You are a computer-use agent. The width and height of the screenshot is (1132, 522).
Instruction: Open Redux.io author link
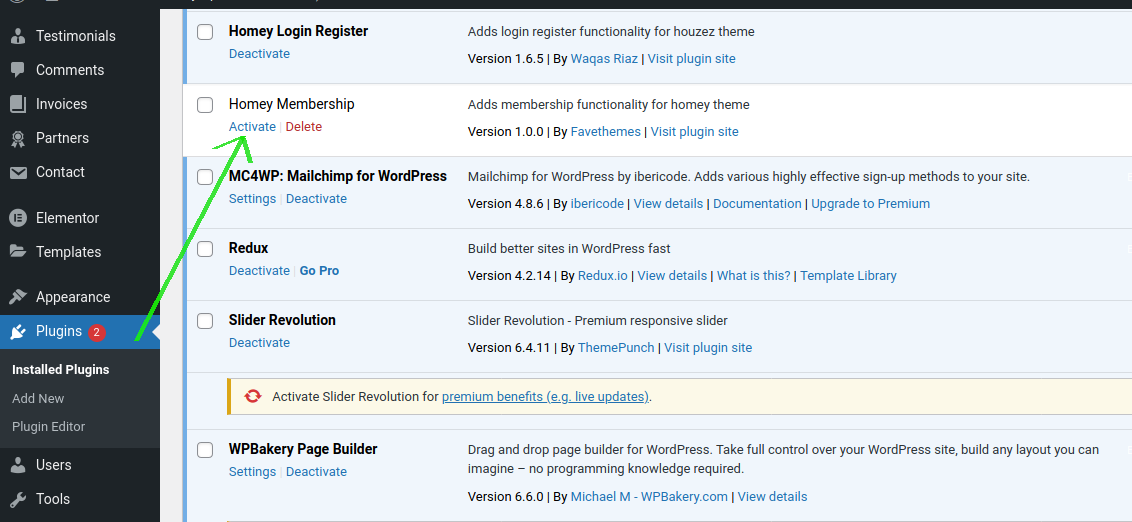[x=603, y=276]
